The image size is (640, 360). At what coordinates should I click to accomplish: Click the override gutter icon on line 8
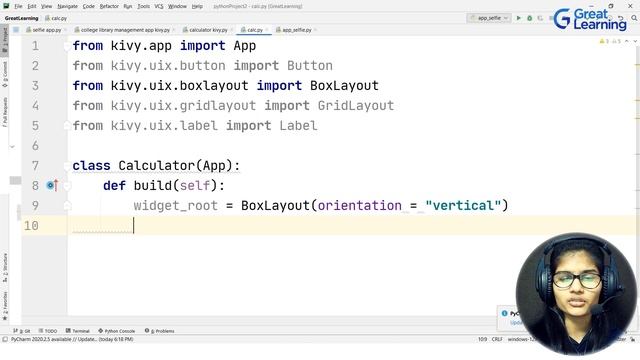pyautogui.click(x=52, y=186)
